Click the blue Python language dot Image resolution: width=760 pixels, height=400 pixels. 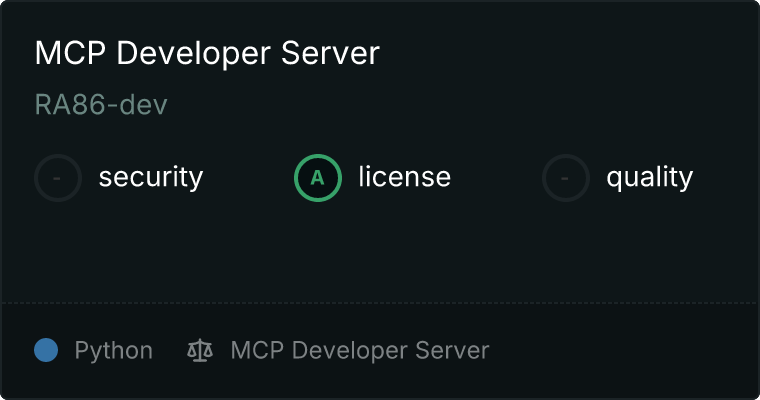46,350
